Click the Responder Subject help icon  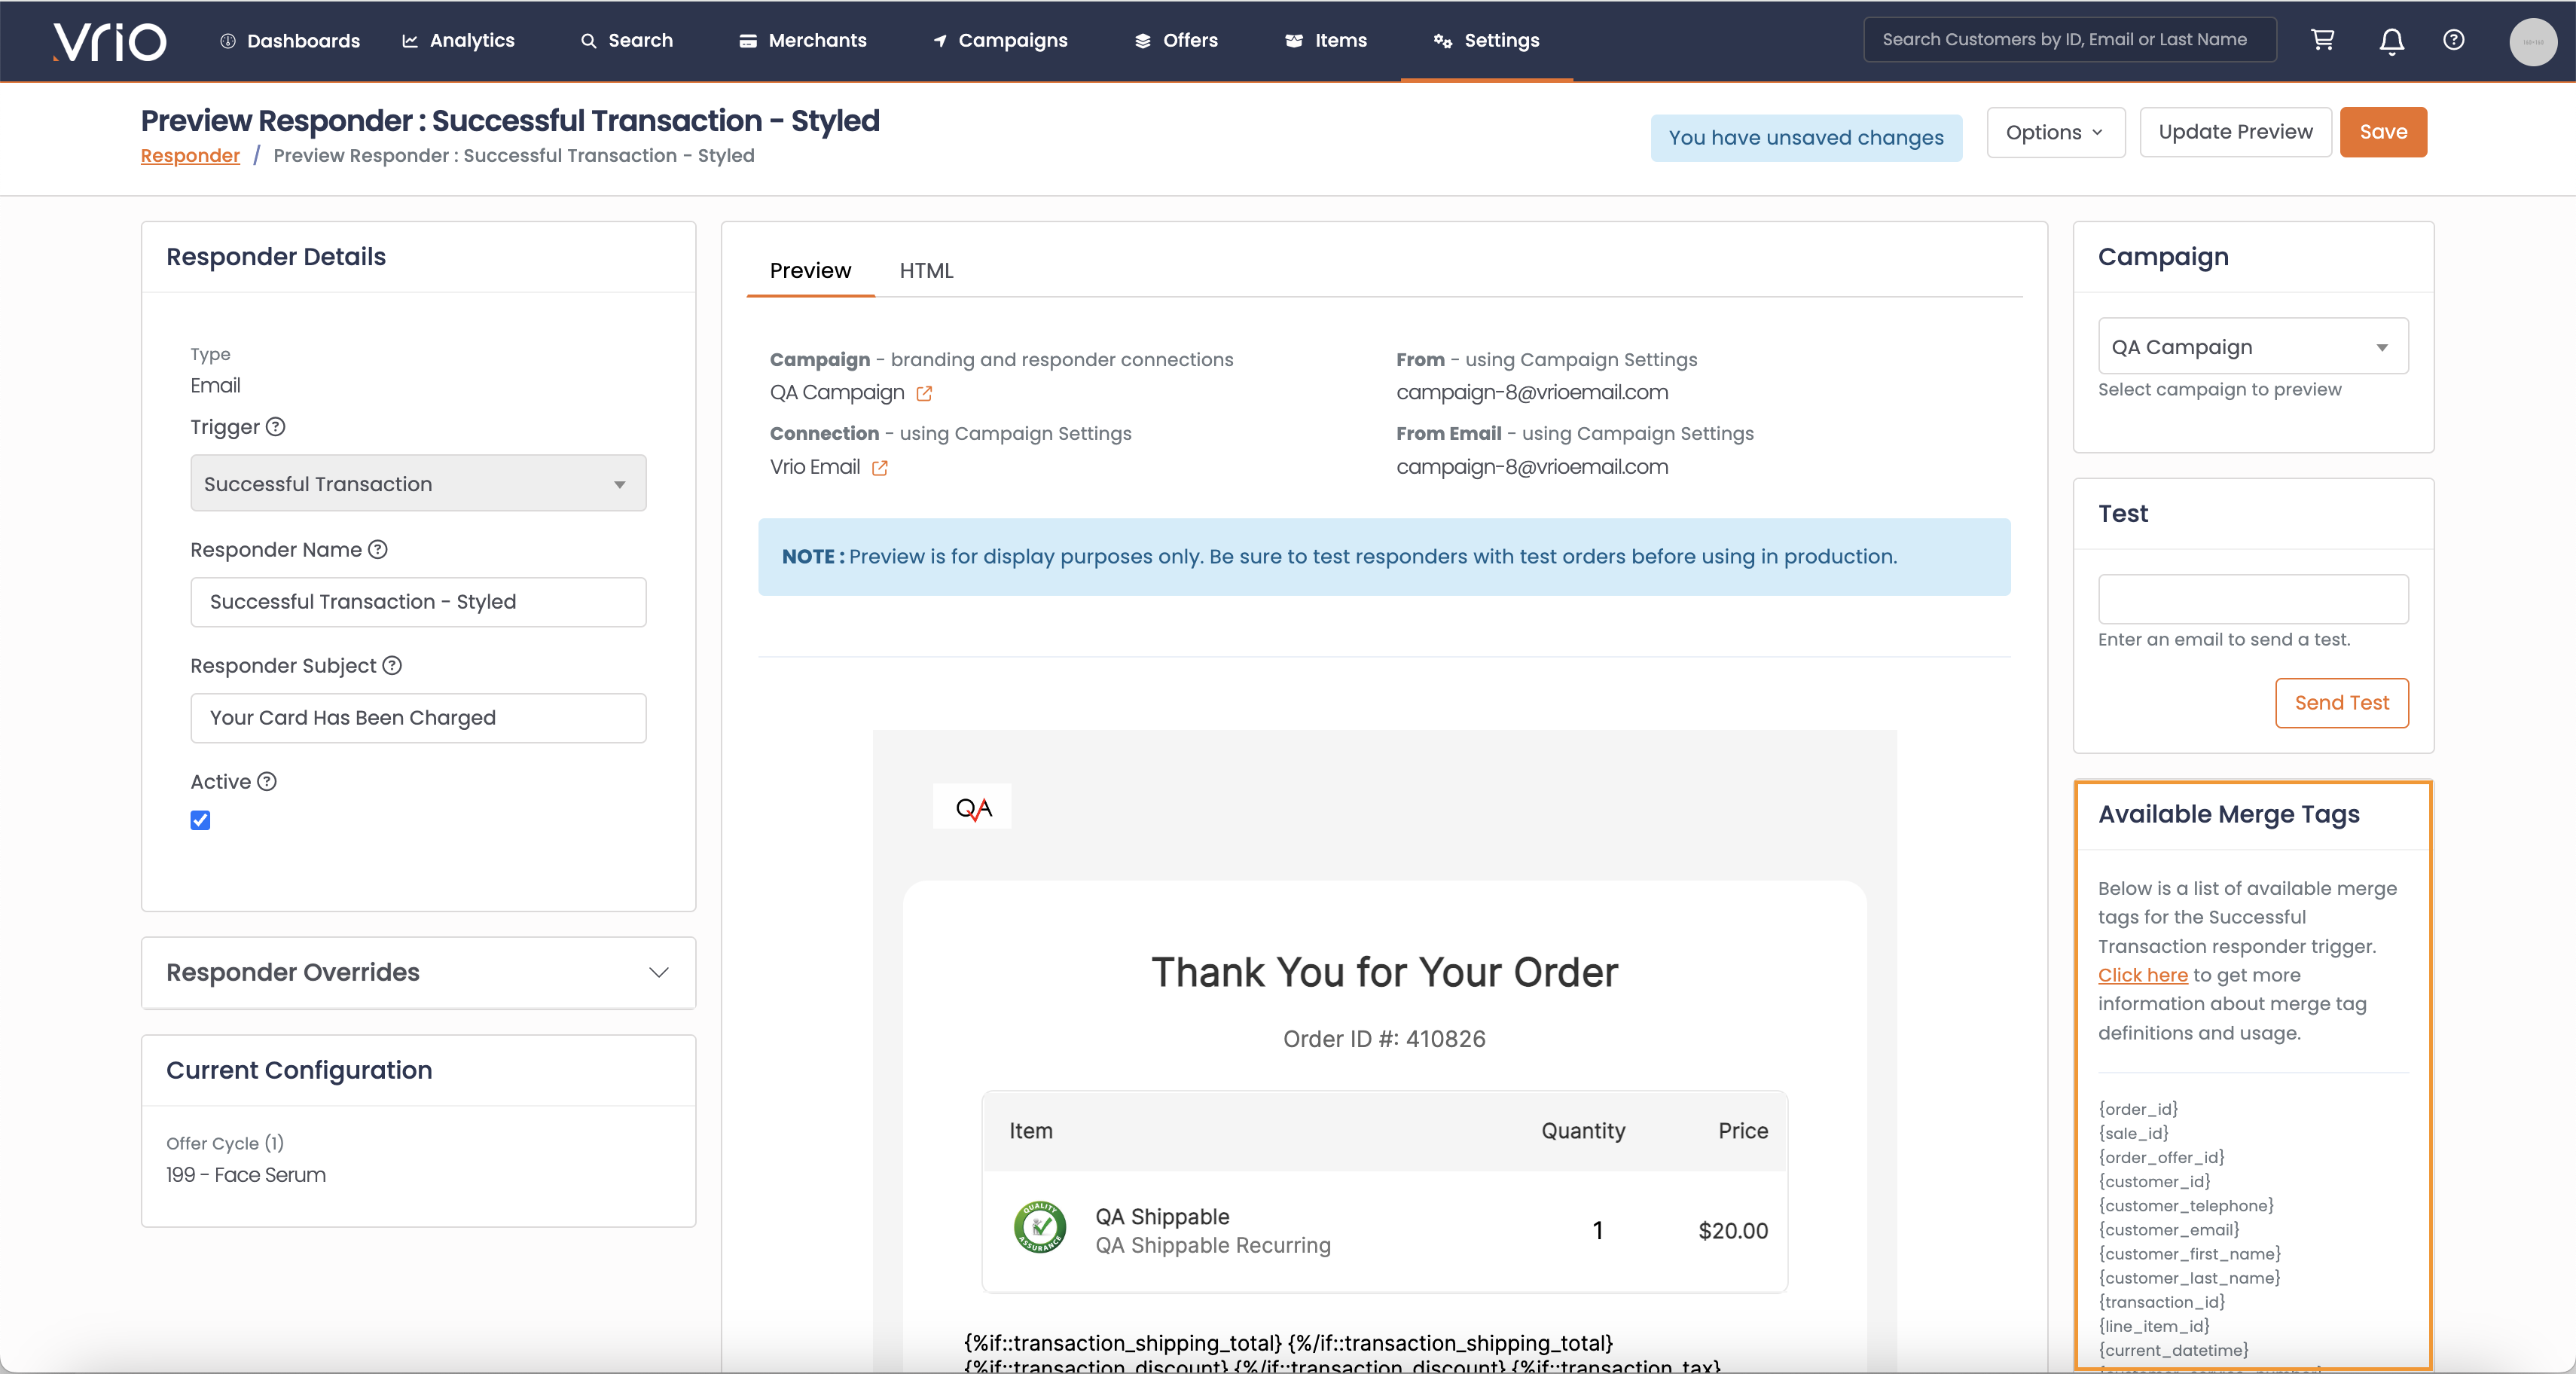[x=392, y=666]
